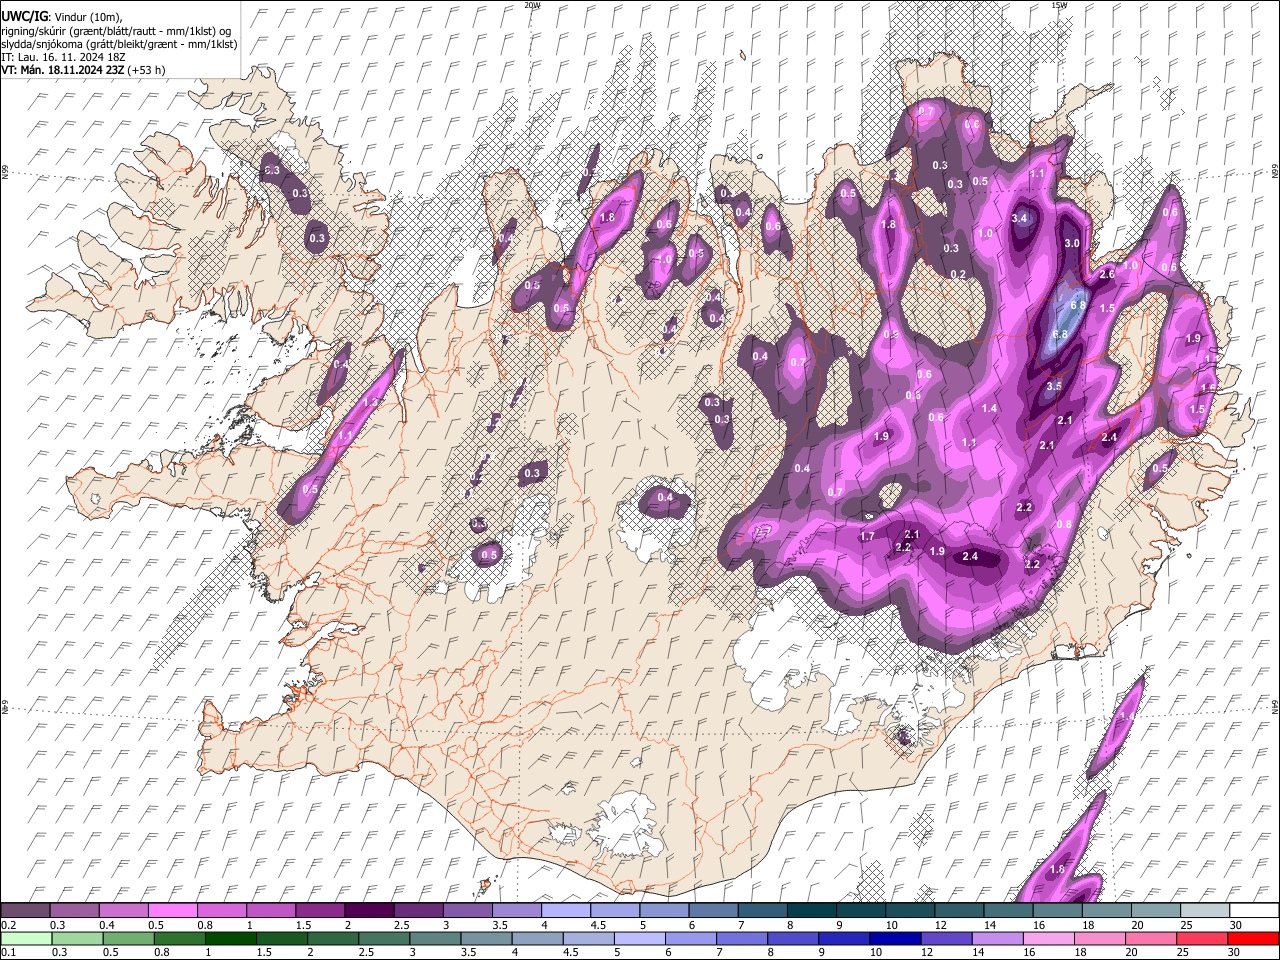Select upper legend pale grey swatch between 25 and 30
Image resolution: width=1280 pixels, height=960 pixels.
[x=1206, y=910]
